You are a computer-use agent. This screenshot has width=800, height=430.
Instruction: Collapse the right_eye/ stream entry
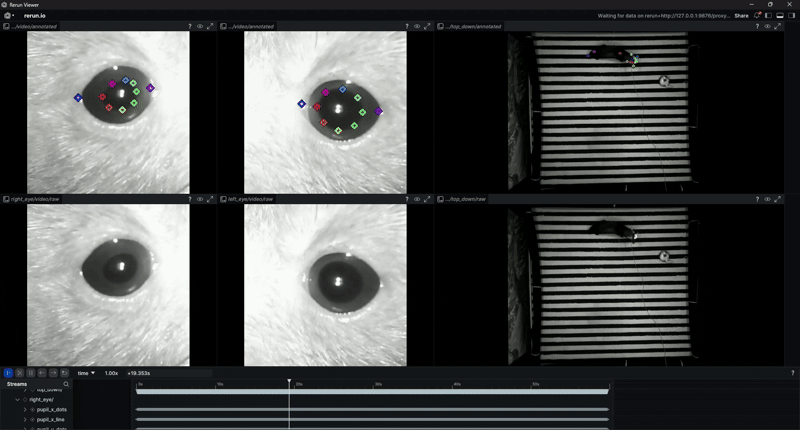coord(17,399)
